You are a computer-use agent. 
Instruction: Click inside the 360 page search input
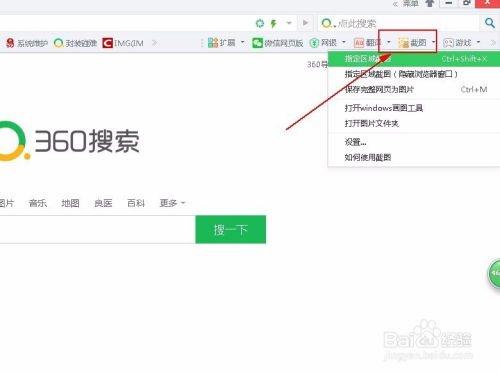coord(97,230)
